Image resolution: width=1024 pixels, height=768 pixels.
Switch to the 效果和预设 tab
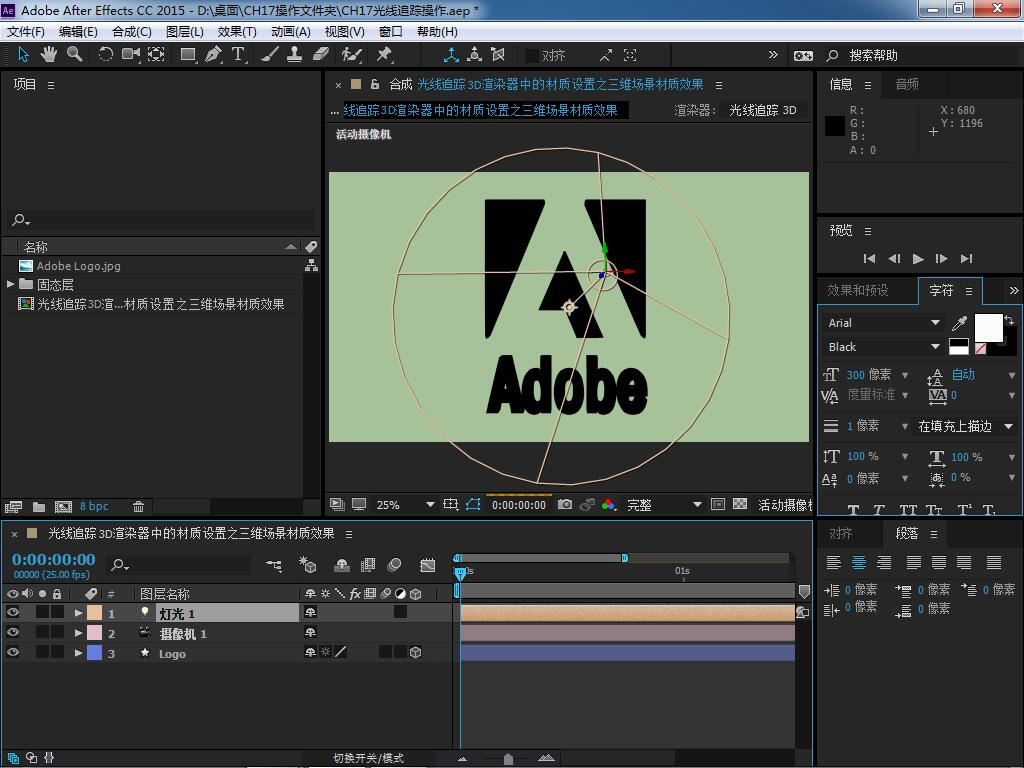(857, 290)
